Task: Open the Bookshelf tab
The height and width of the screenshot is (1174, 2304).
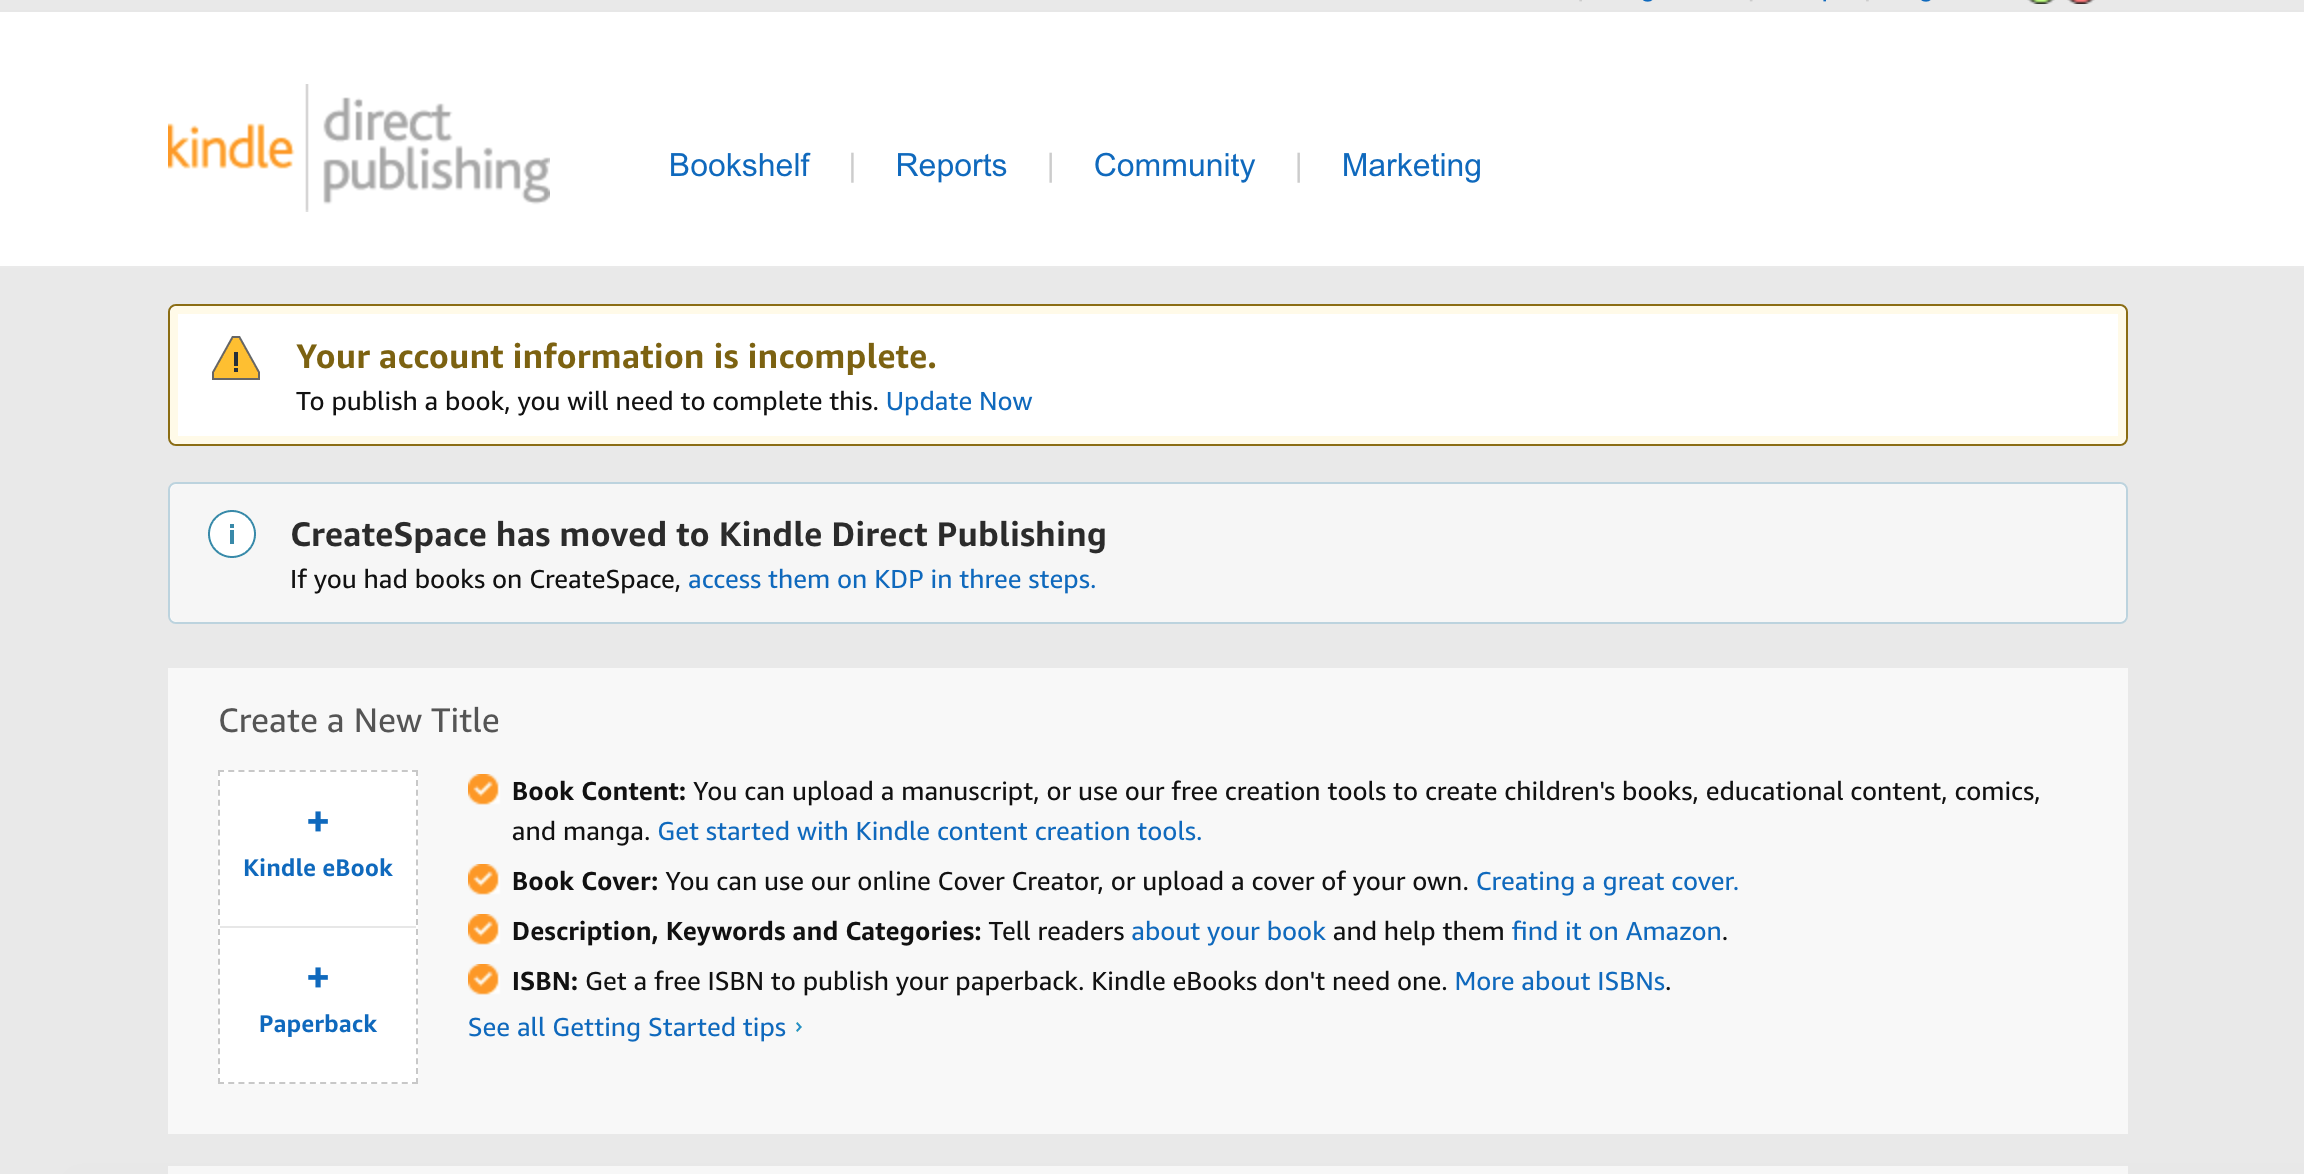Action: click(x=739, y=165)
